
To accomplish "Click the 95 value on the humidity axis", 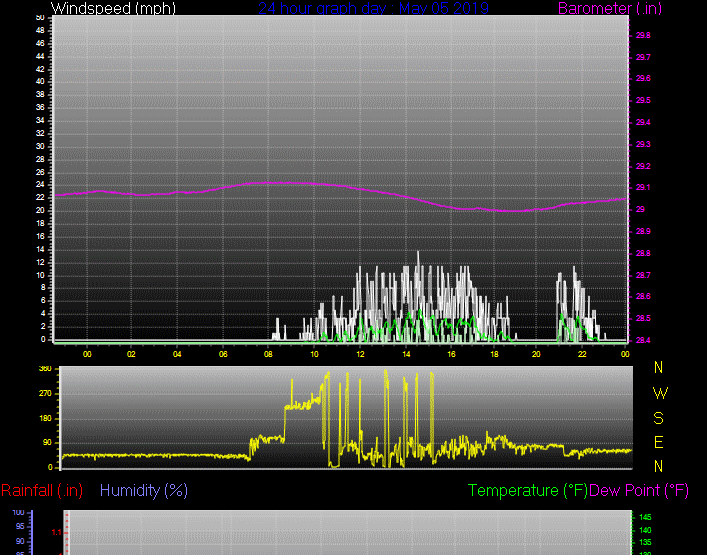I will click(x=20, y=527).
